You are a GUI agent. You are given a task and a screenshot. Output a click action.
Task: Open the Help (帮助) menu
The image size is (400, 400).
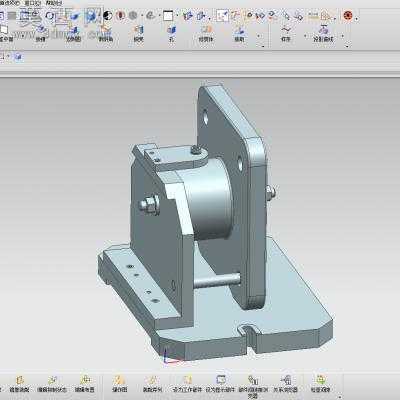pyautogui.click(x=53, y=3)
